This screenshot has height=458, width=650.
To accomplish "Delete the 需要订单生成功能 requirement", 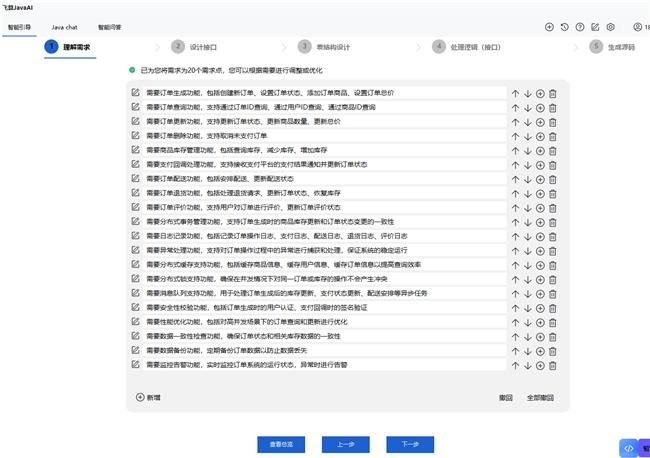I will [553, 94].
